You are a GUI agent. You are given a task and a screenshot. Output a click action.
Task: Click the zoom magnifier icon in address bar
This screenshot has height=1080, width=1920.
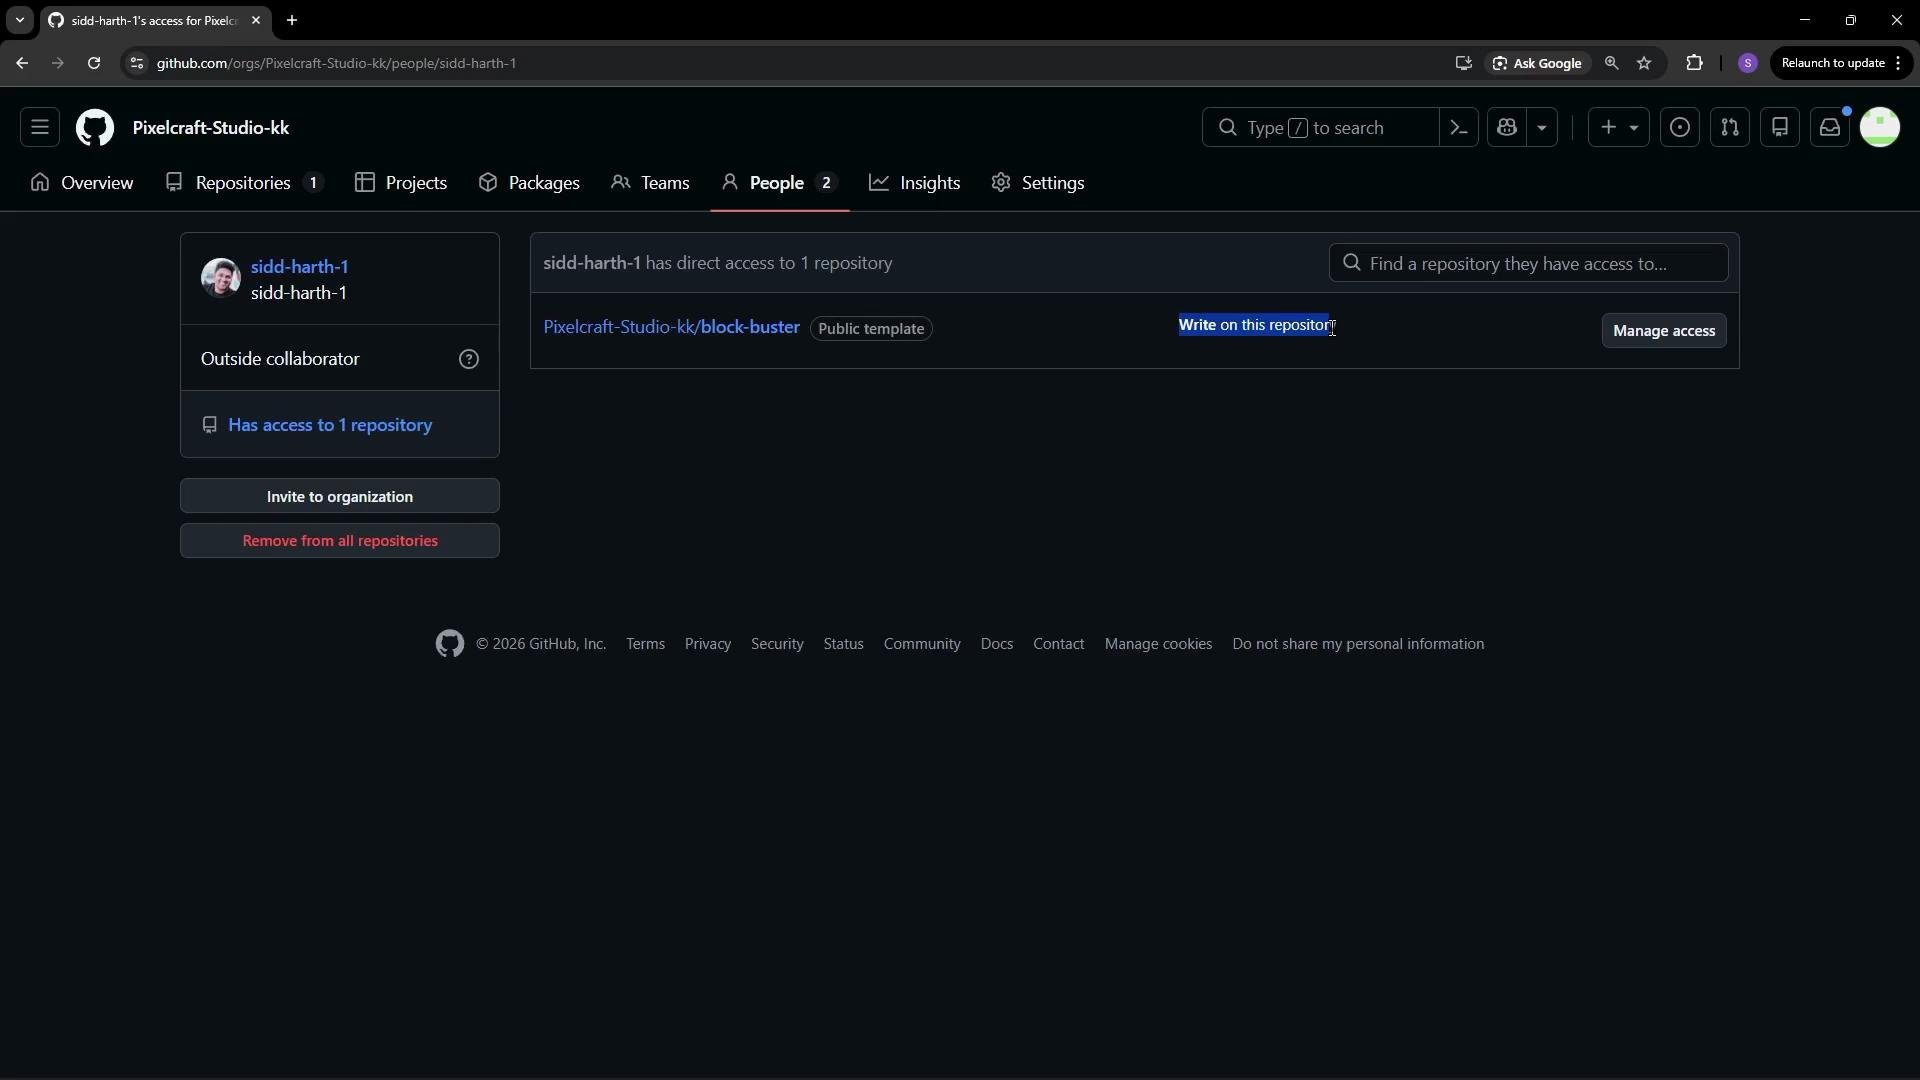pos(1612,63)
